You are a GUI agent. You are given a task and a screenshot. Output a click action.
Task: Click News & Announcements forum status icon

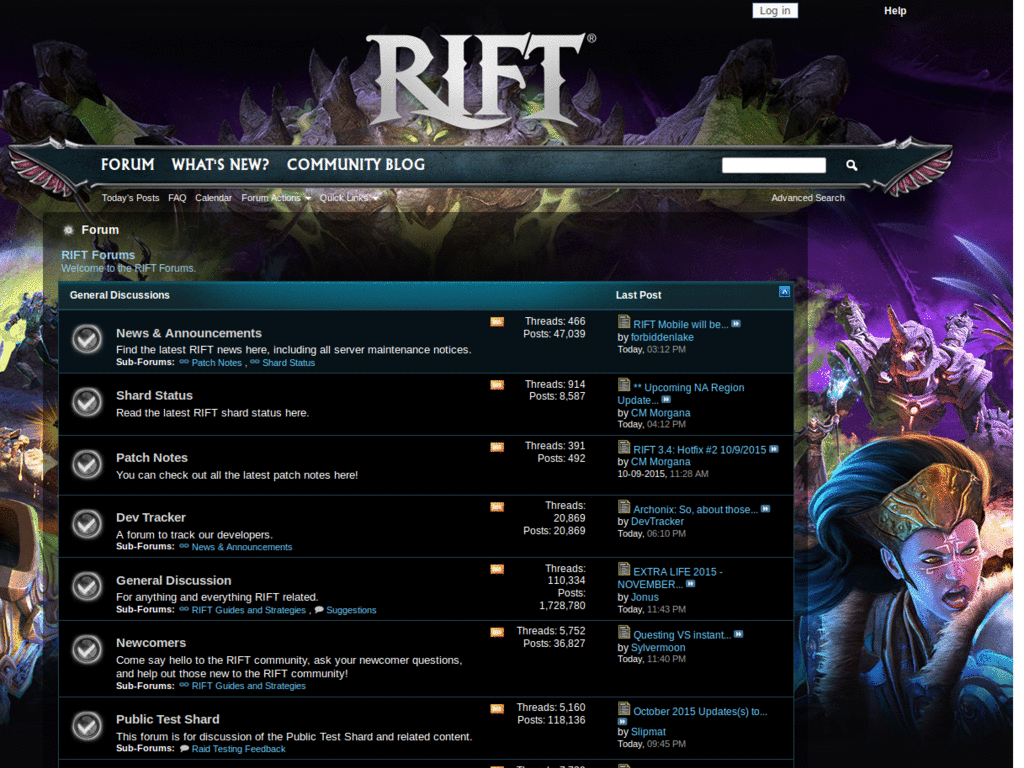coord(87,339)
